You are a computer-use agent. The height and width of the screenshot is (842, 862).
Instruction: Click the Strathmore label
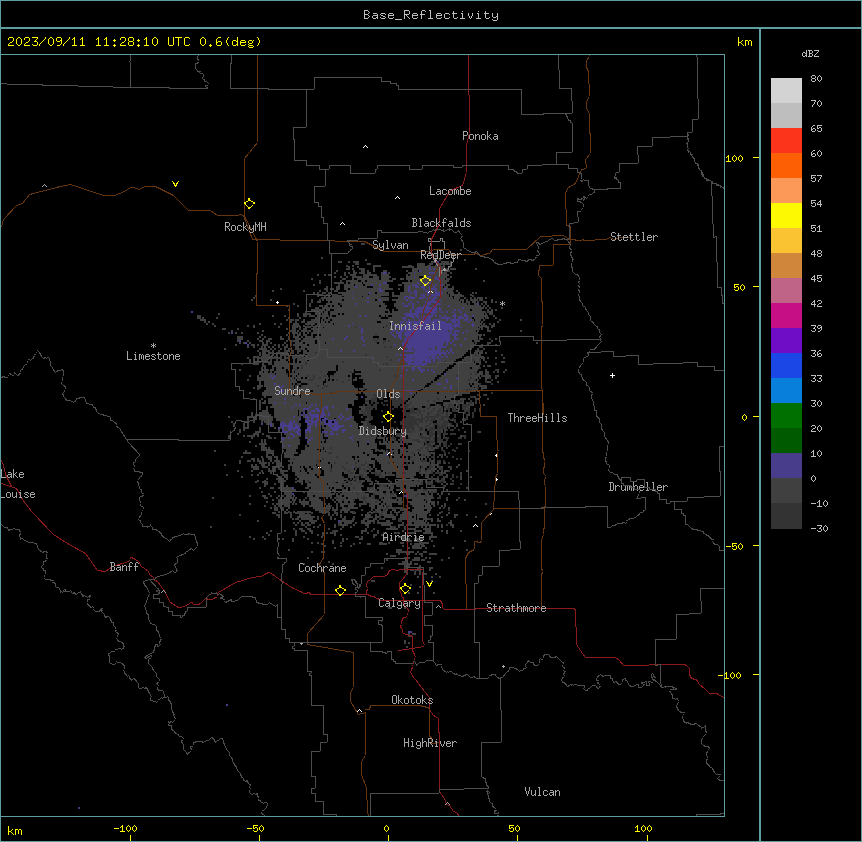pyautogui.click(x=516, y=608)
